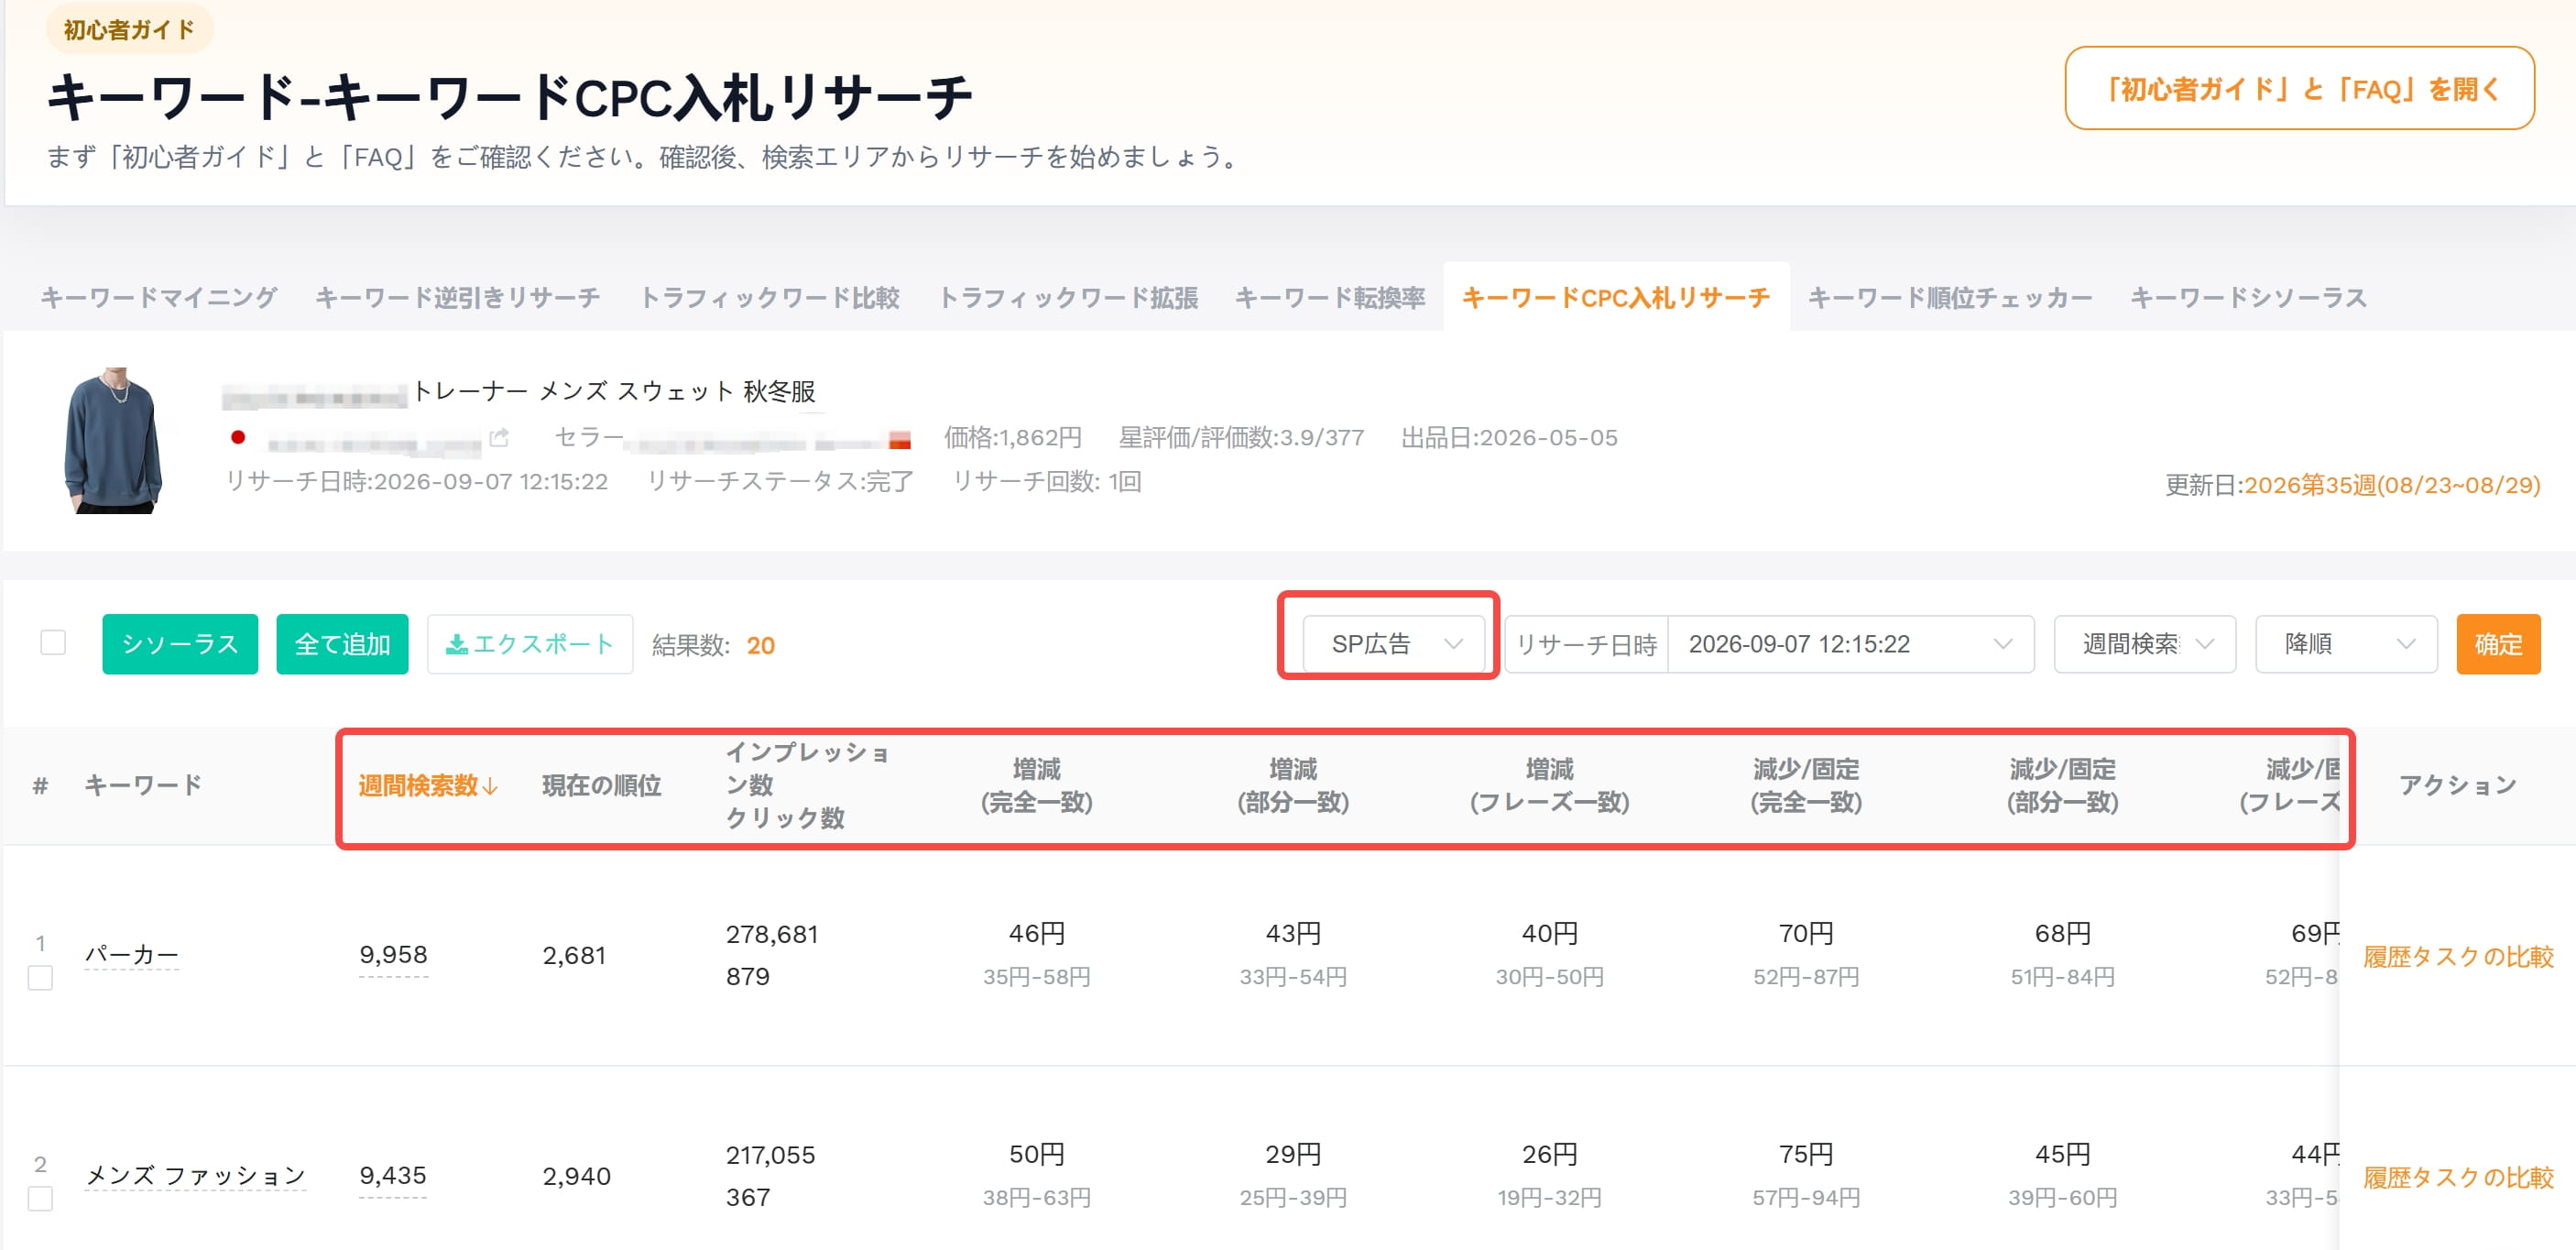Open 履歴タスクの比較 for メンズ ファッション

(x=2458, y=1177)
